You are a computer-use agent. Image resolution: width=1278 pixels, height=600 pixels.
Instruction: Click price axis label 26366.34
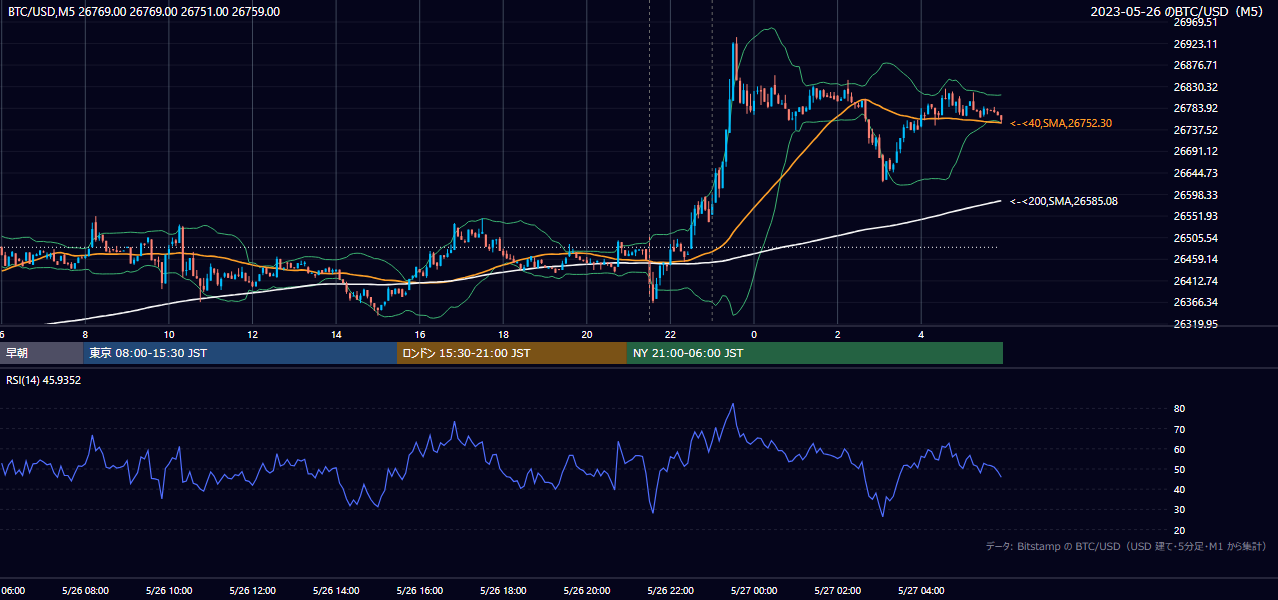(x=1195, y=302)
